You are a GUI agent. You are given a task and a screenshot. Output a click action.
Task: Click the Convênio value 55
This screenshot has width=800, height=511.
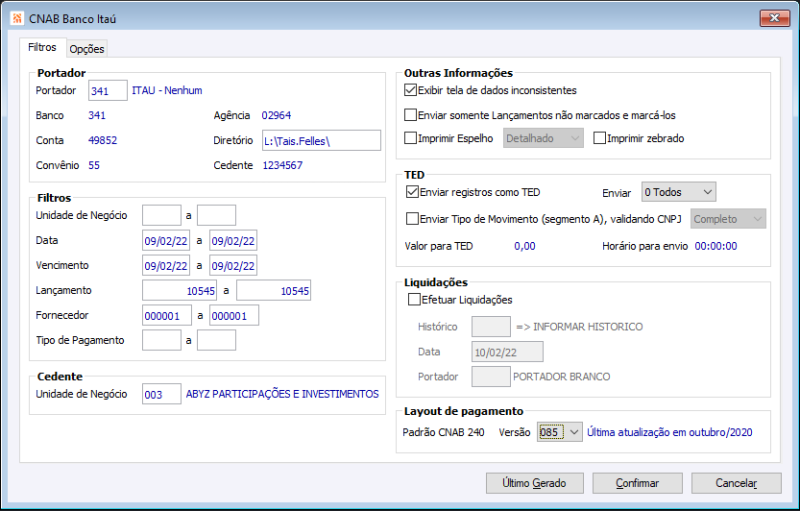(x=94, y=165)
